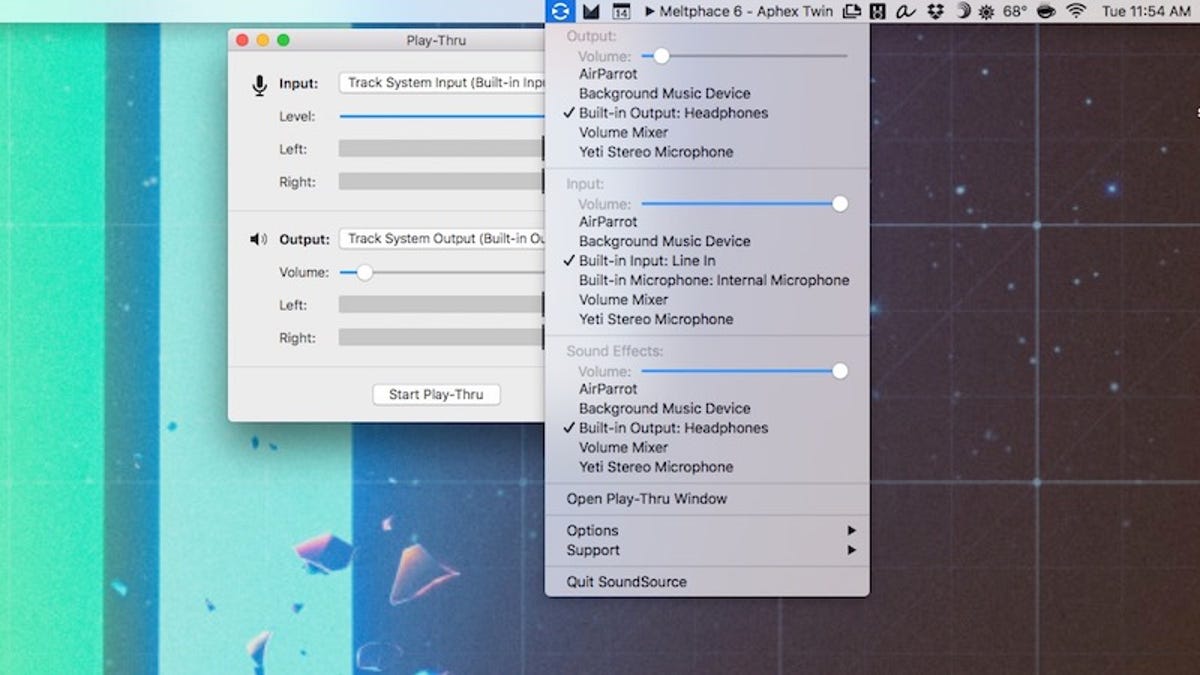Expand the Support submenu arrow

[852, 550]
